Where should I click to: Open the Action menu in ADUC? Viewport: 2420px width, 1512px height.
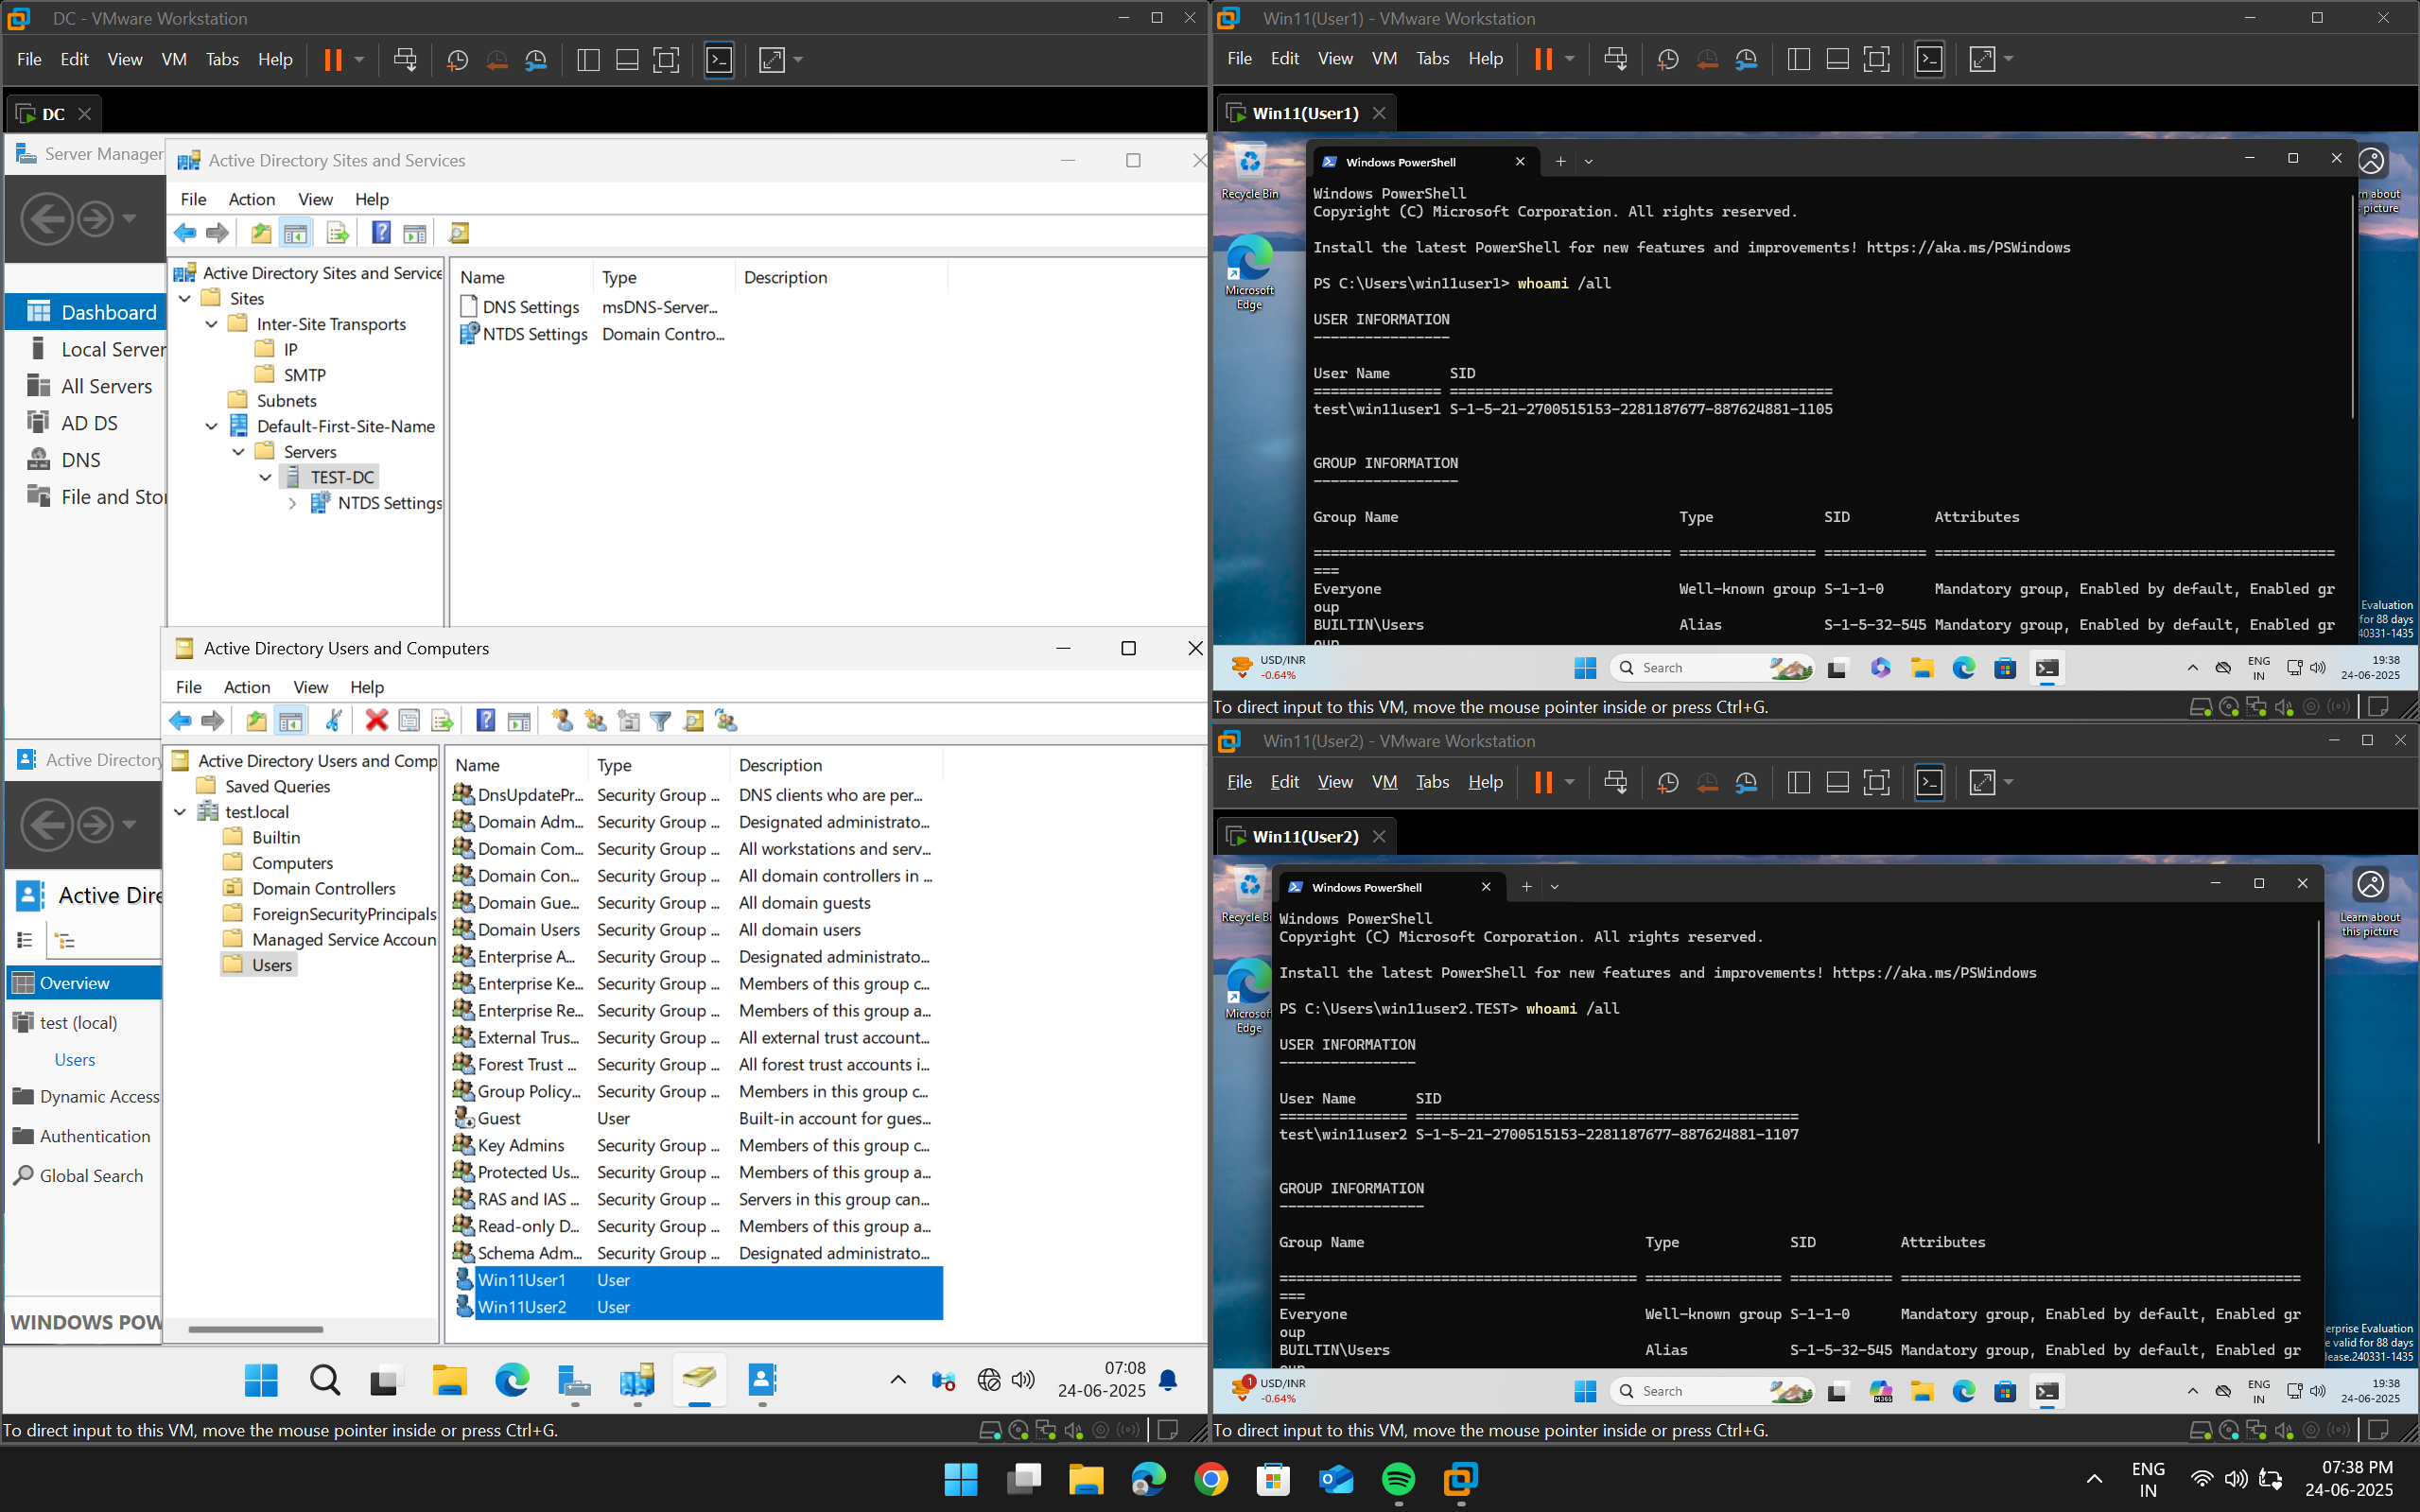click(246, 687)
